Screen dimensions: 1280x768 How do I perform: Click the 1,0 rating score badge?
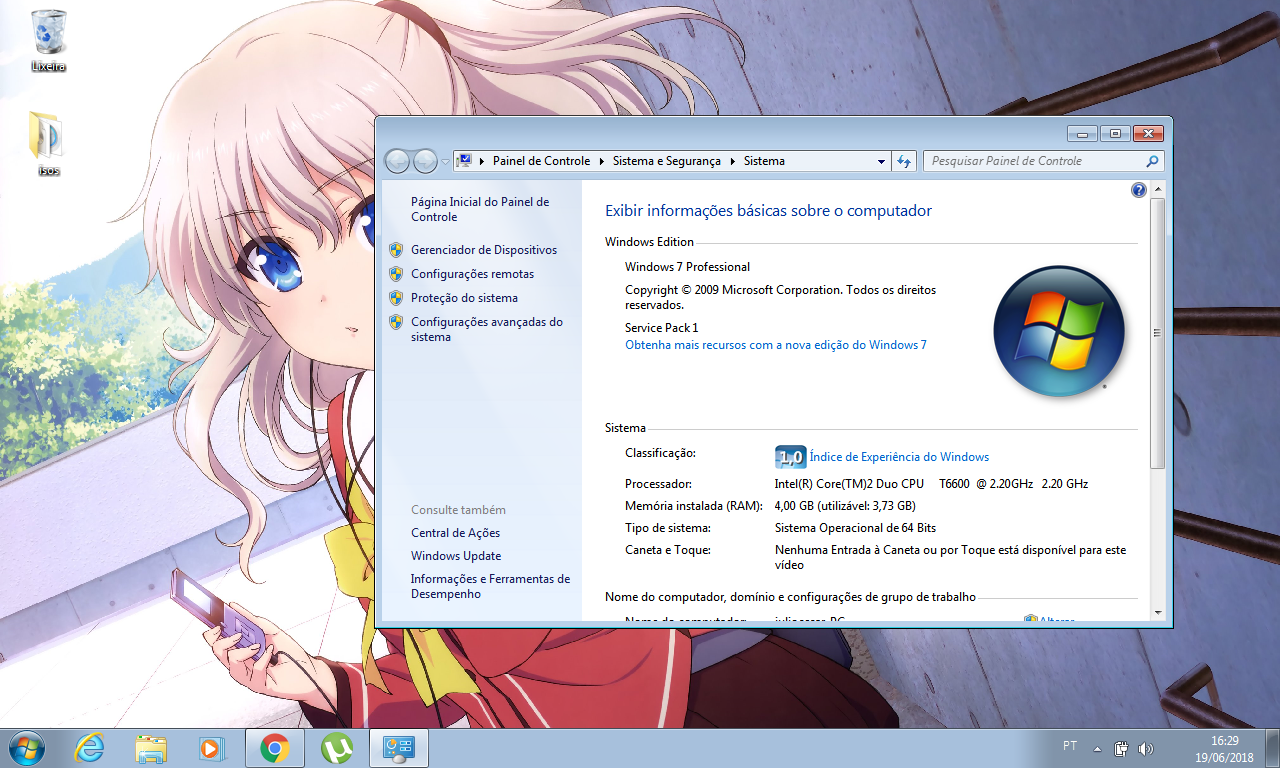[790, 457]
